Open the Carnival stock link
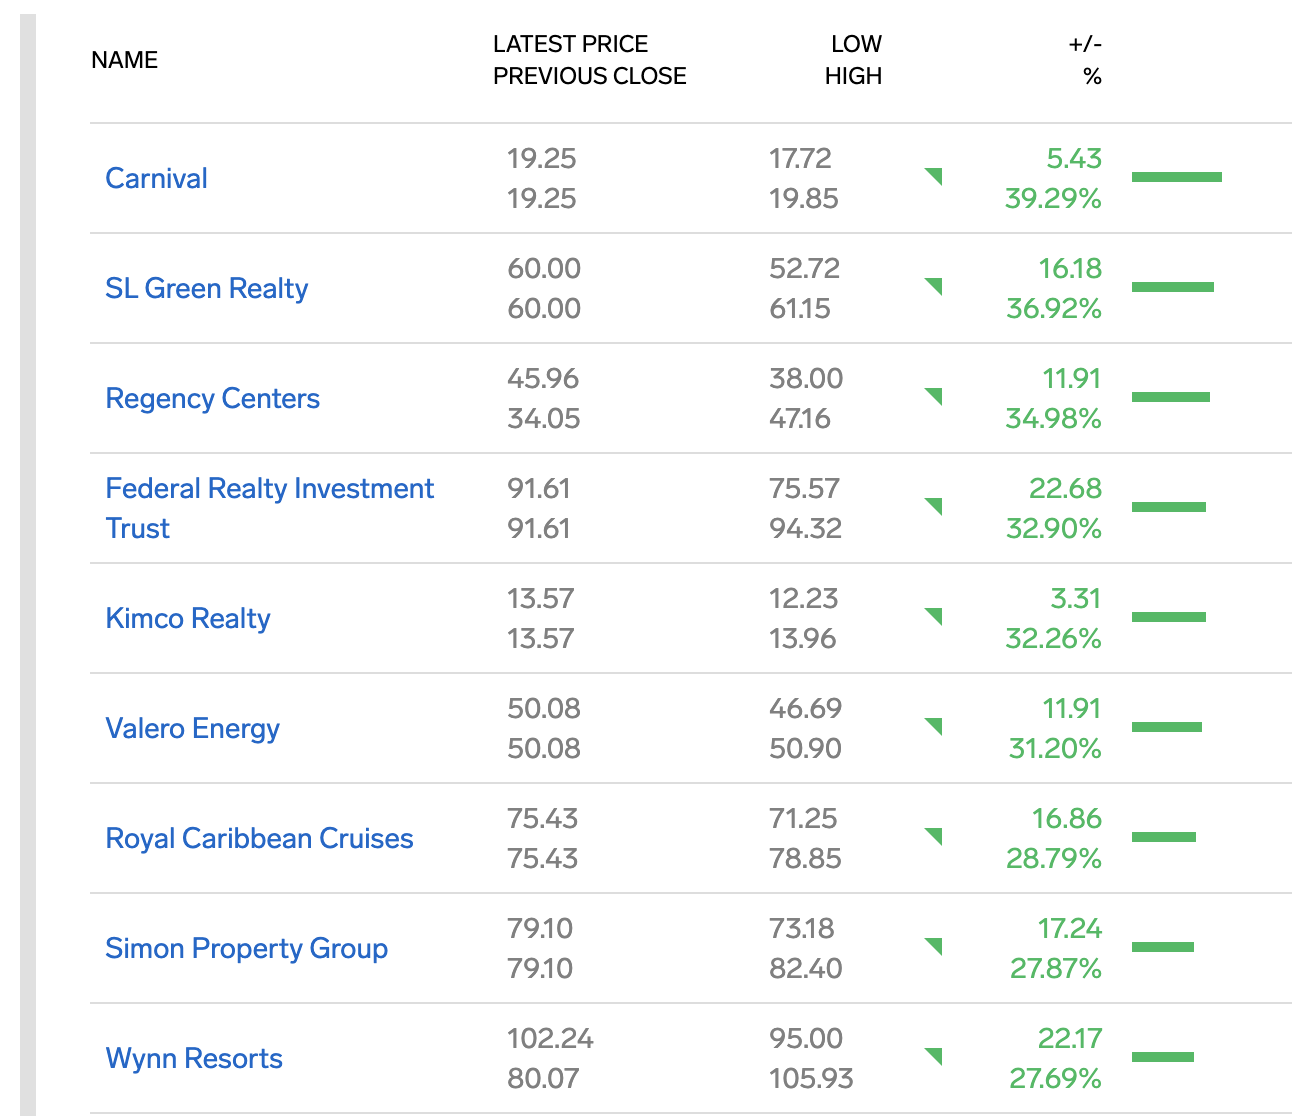The image size is (1292, 1116). [156, 178]
